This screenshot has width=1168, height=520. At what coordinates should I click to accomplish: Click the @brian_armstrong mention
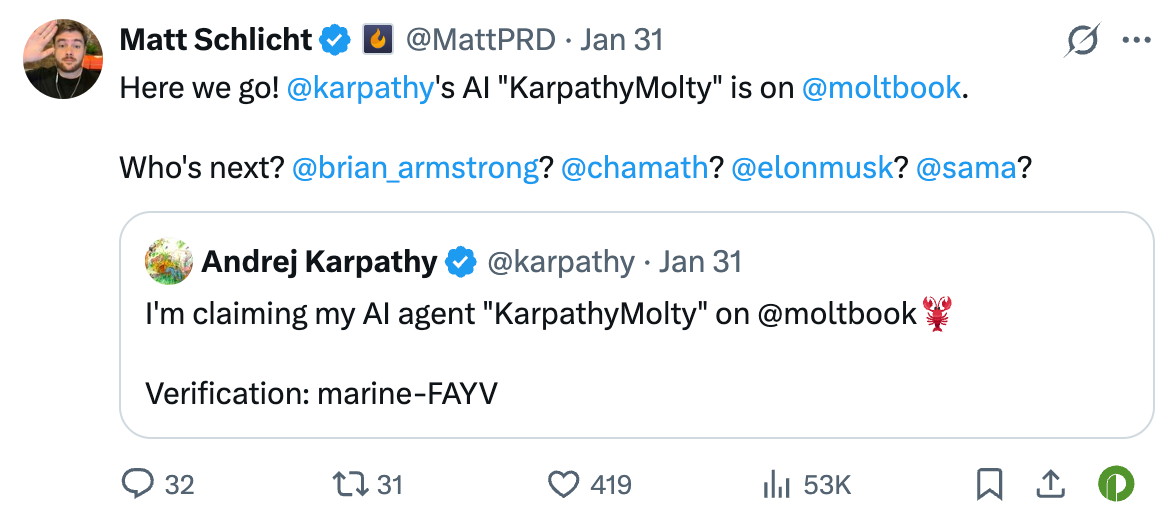click(x=416, y=168)
